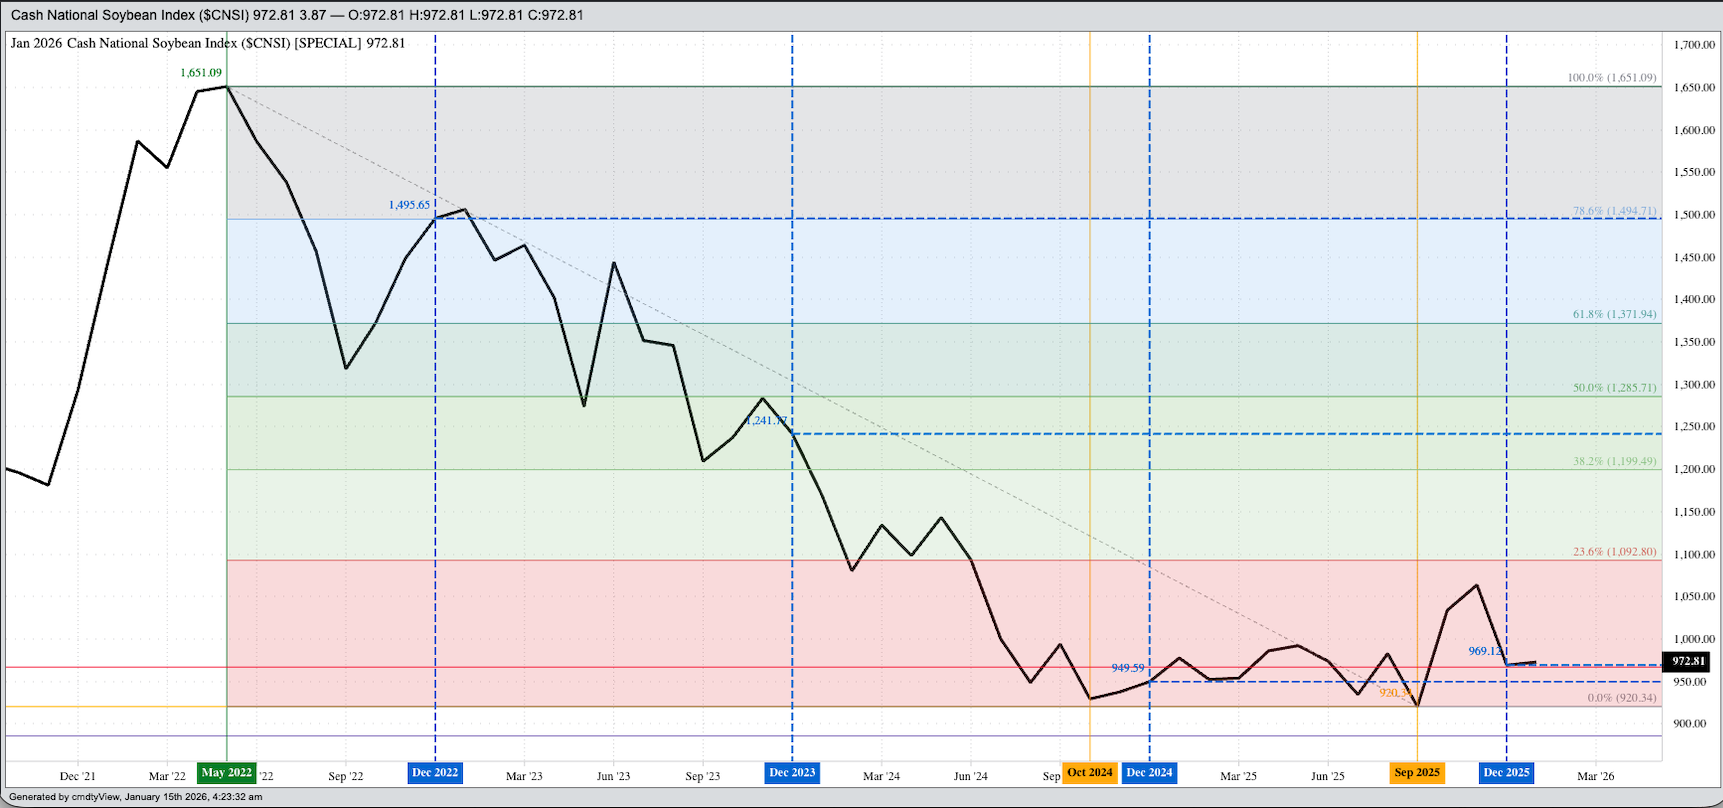
Task: Select the Jun '25 x-axis label
Action: 1327,776
